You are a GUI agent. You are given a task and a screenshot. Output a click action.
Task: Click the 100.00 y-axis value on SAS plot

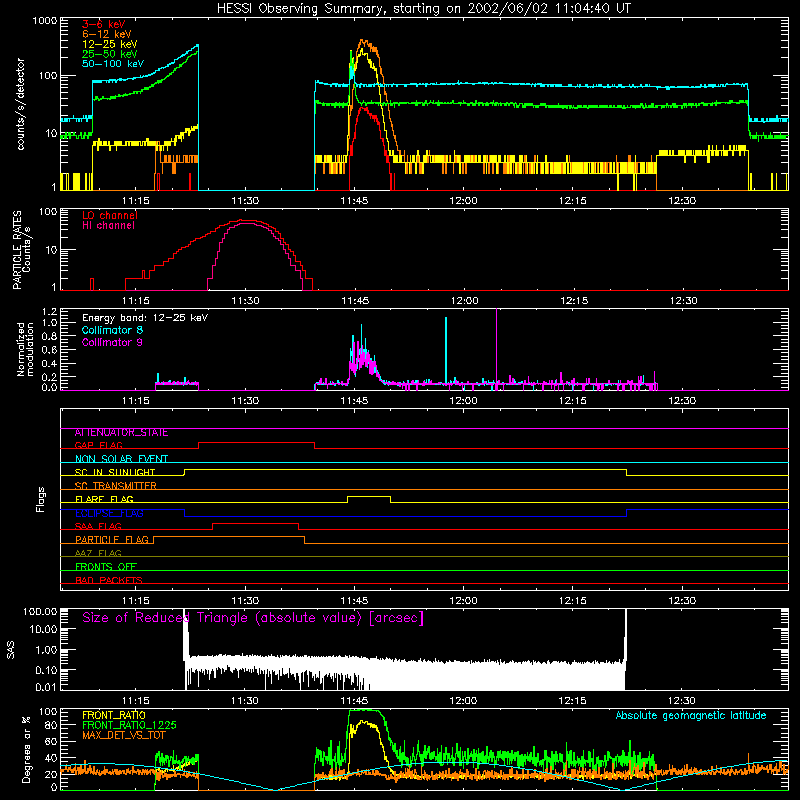(x=40, y=611)
